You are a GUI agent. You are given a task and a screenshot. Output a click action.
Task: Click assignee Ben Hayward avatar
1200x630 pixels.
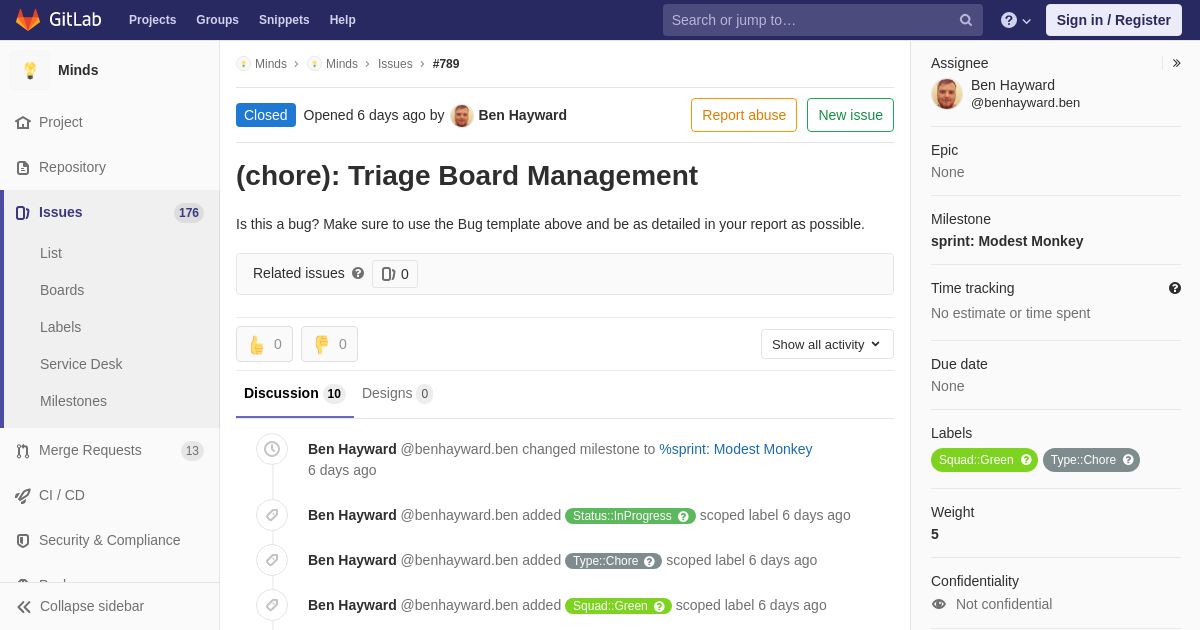tap(947, 94)
